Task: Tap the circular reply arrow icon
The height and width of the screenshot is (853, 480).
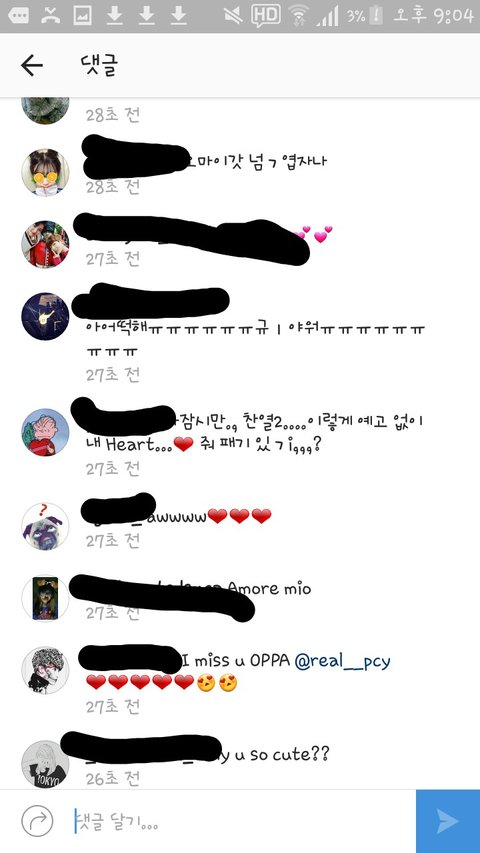Action: 38,821
